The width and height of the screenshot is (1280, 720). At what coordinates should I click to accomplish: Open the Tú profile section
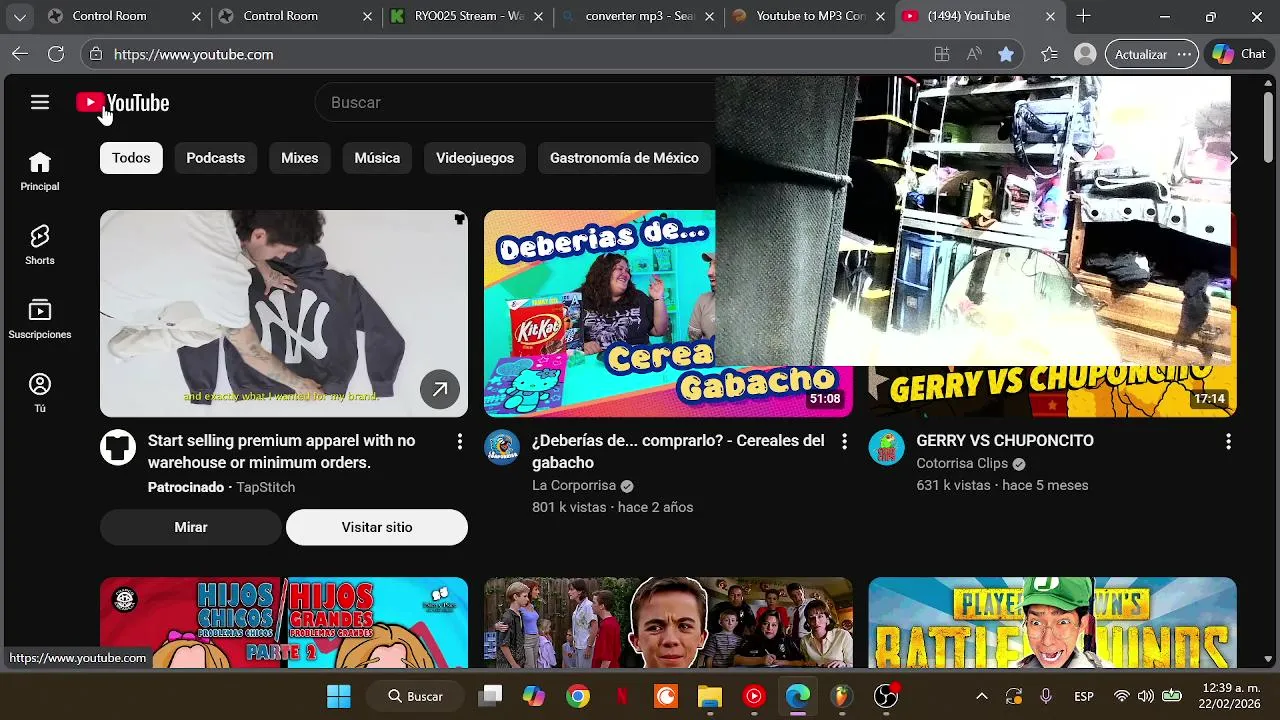pos(40,394)
